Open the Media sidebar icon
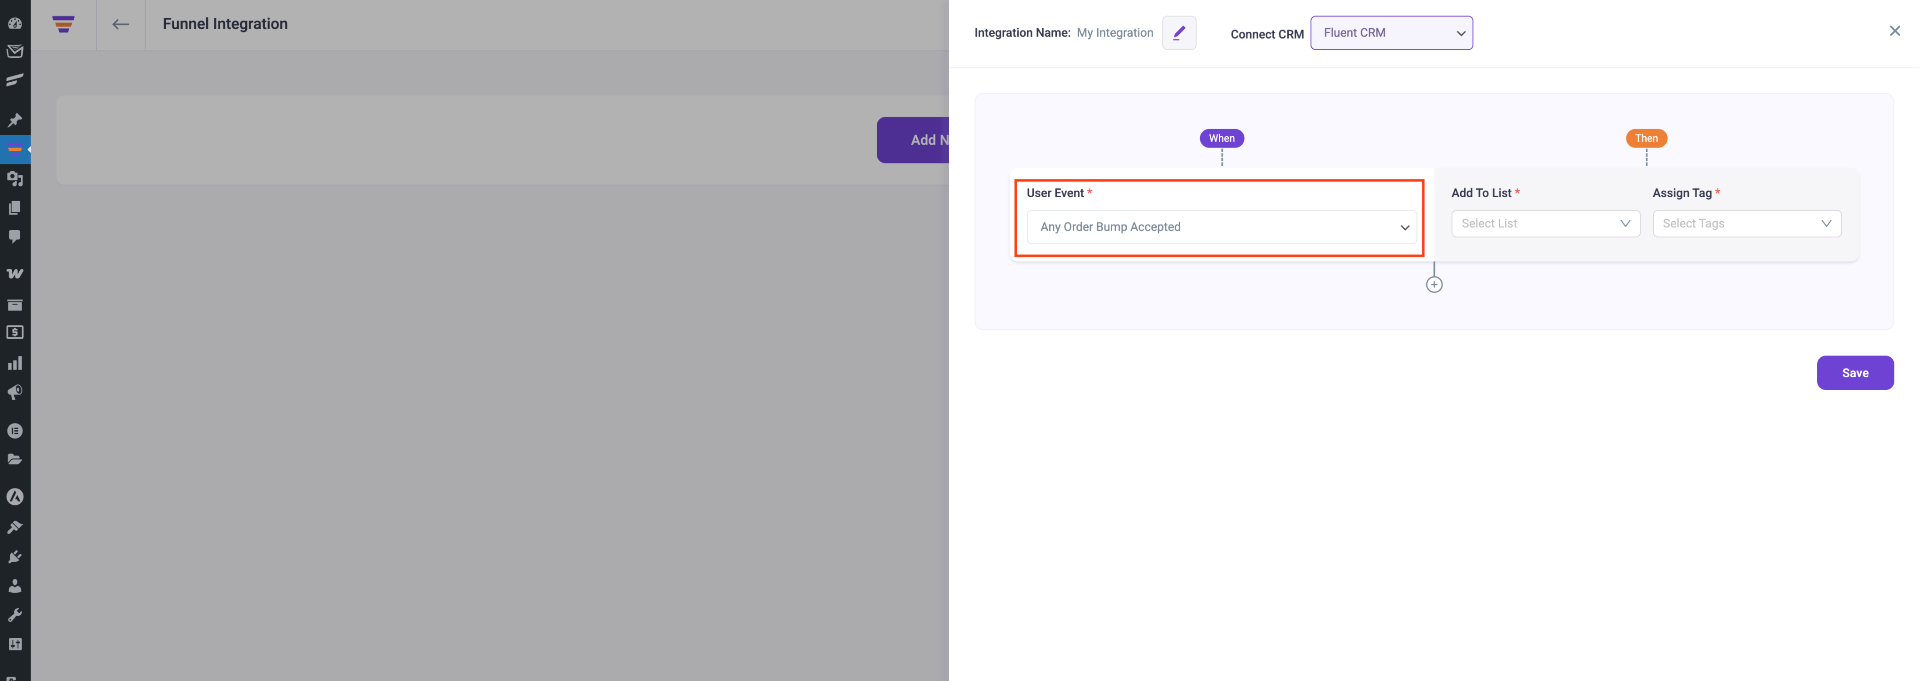This screenshot has height=681, width=1920. 15,178
